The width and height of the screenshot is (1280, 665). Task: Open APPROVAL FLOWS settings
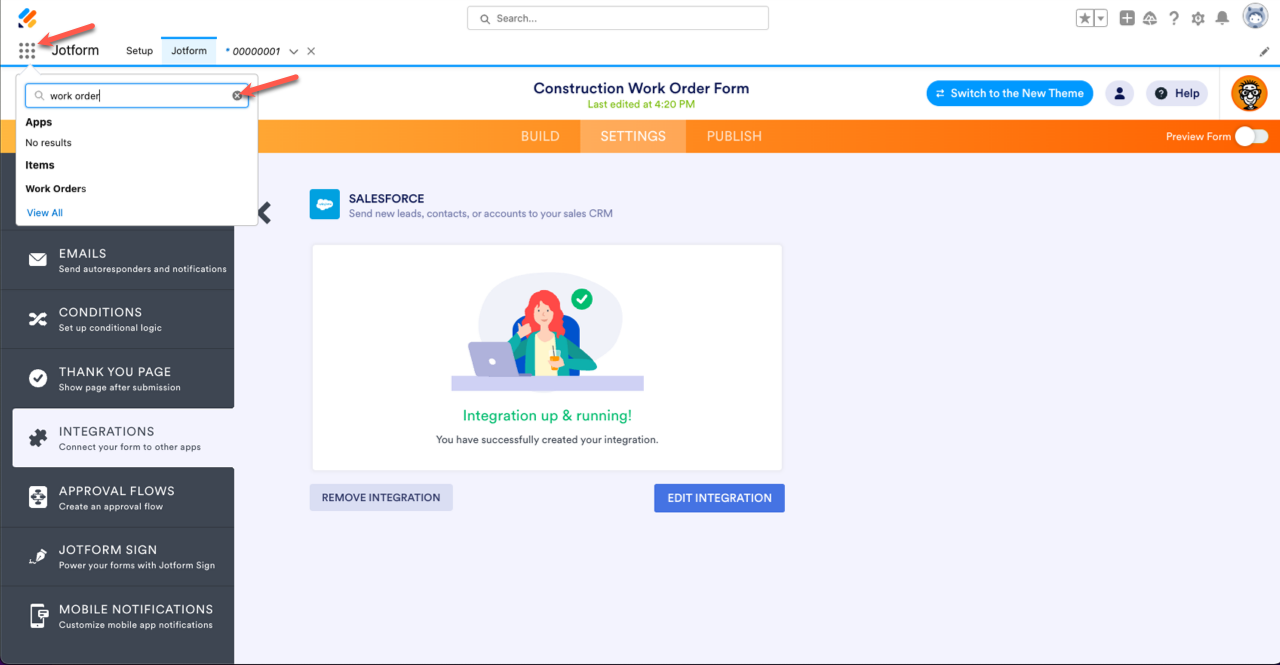pos(117,497)
